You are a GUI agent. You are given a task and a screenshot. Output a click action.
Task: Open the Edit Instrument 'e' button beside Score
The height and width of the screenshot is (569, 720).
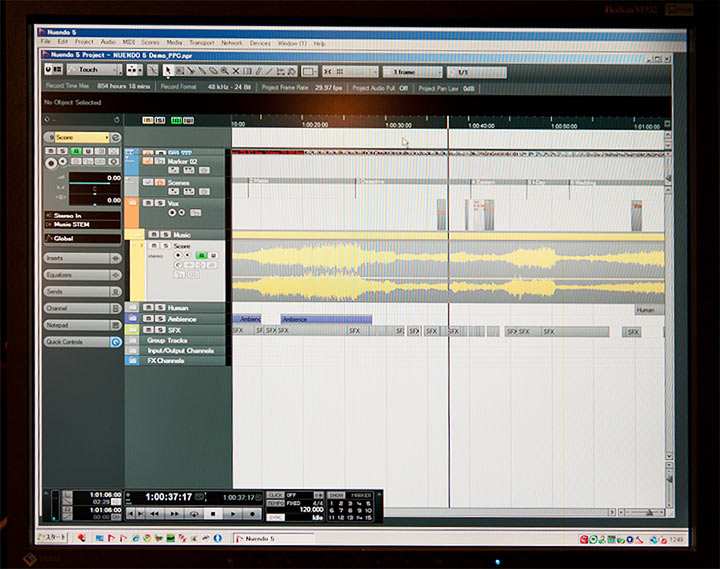[116, 137]
